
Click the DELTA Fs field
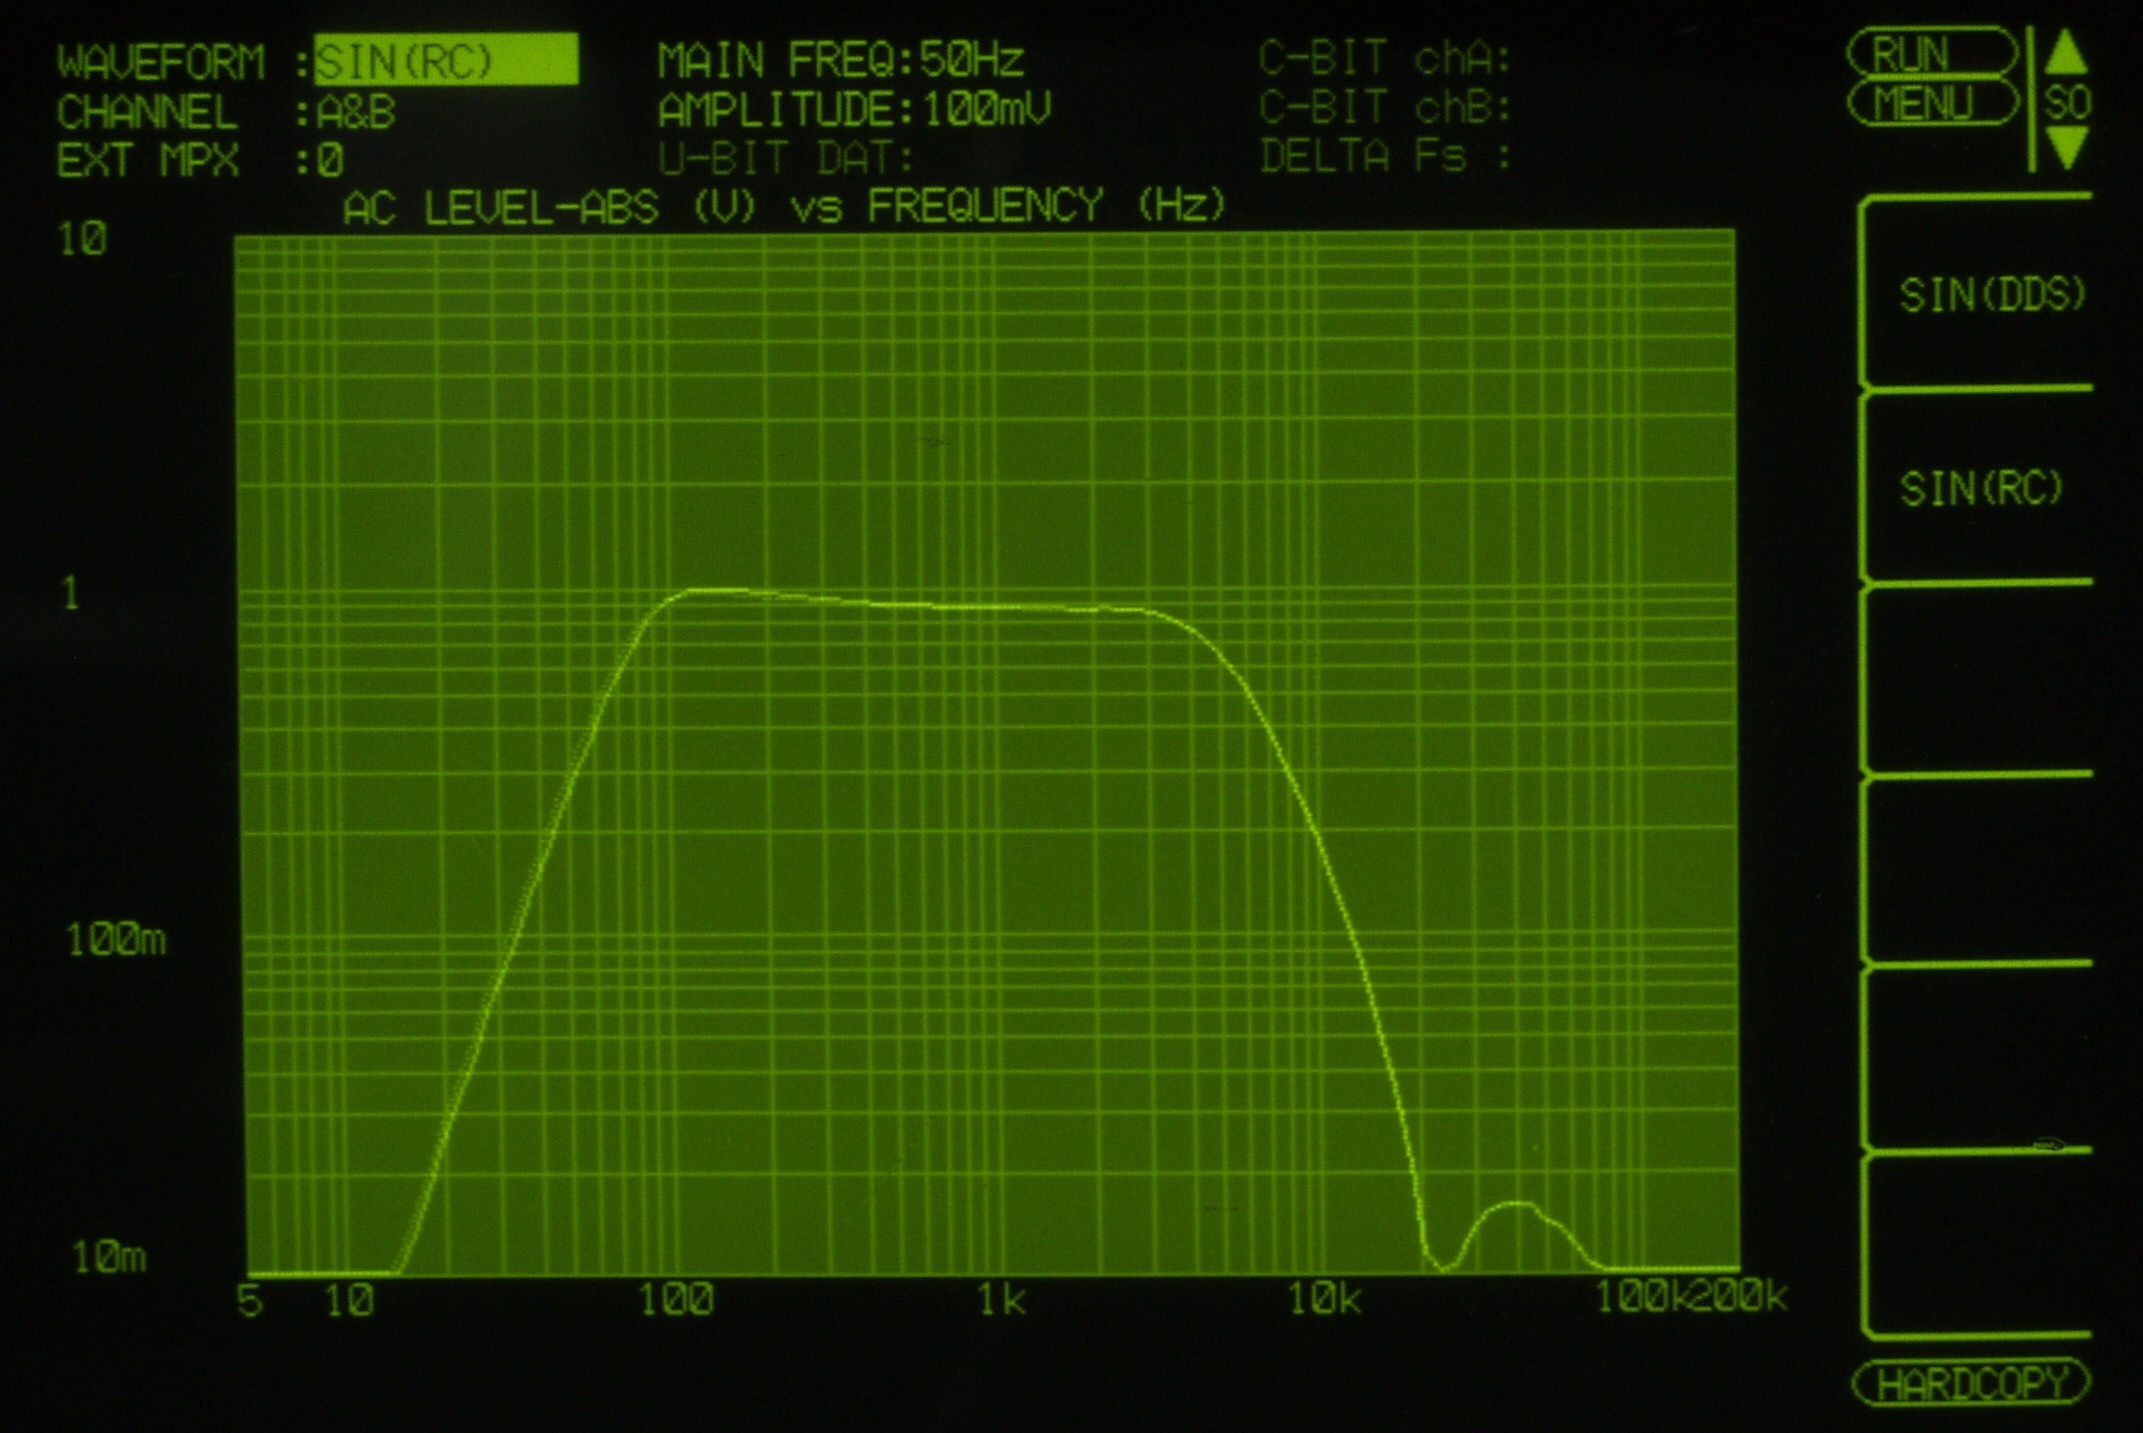tap(1384, 156)
